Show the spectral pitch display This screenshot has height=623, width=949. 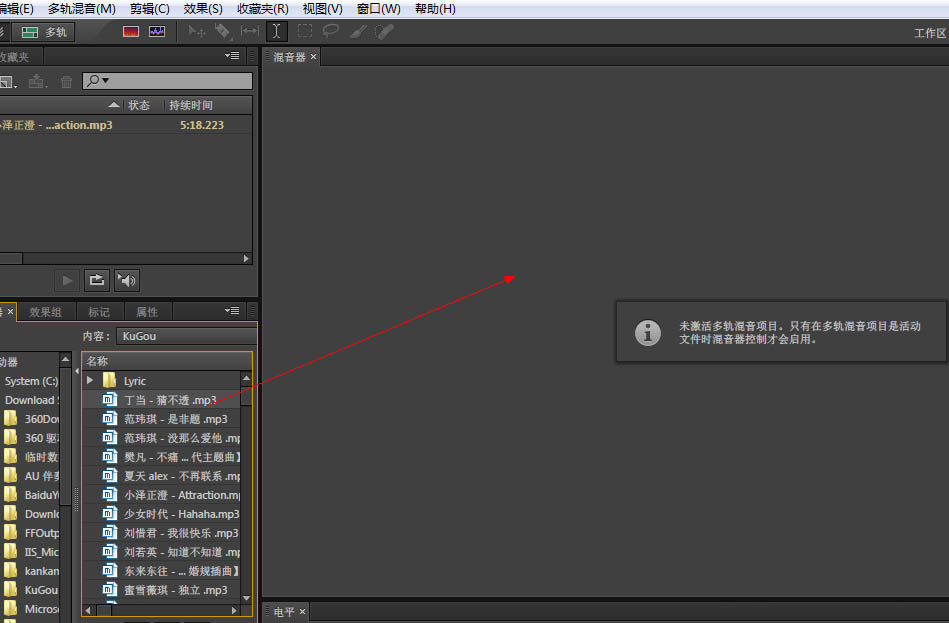tap(157, 32)
